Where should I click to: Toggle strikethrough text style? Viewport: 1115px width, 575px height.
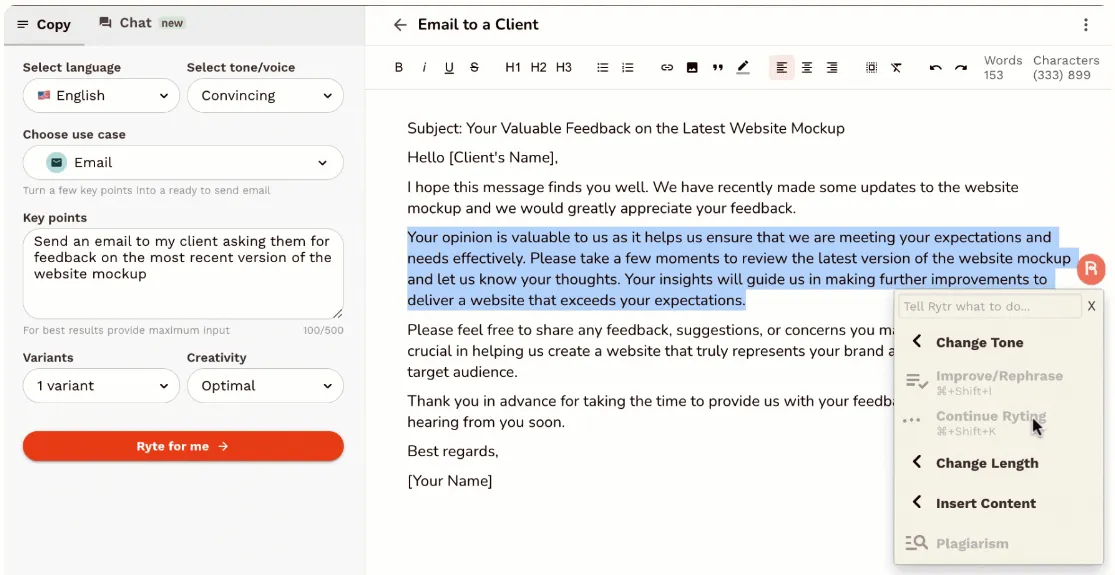click(474, 68)
